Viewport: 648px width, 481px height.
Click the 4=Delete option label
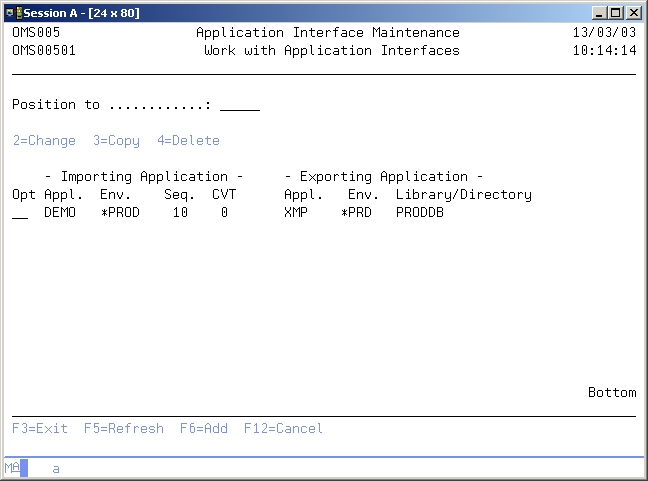pos(188,141)
